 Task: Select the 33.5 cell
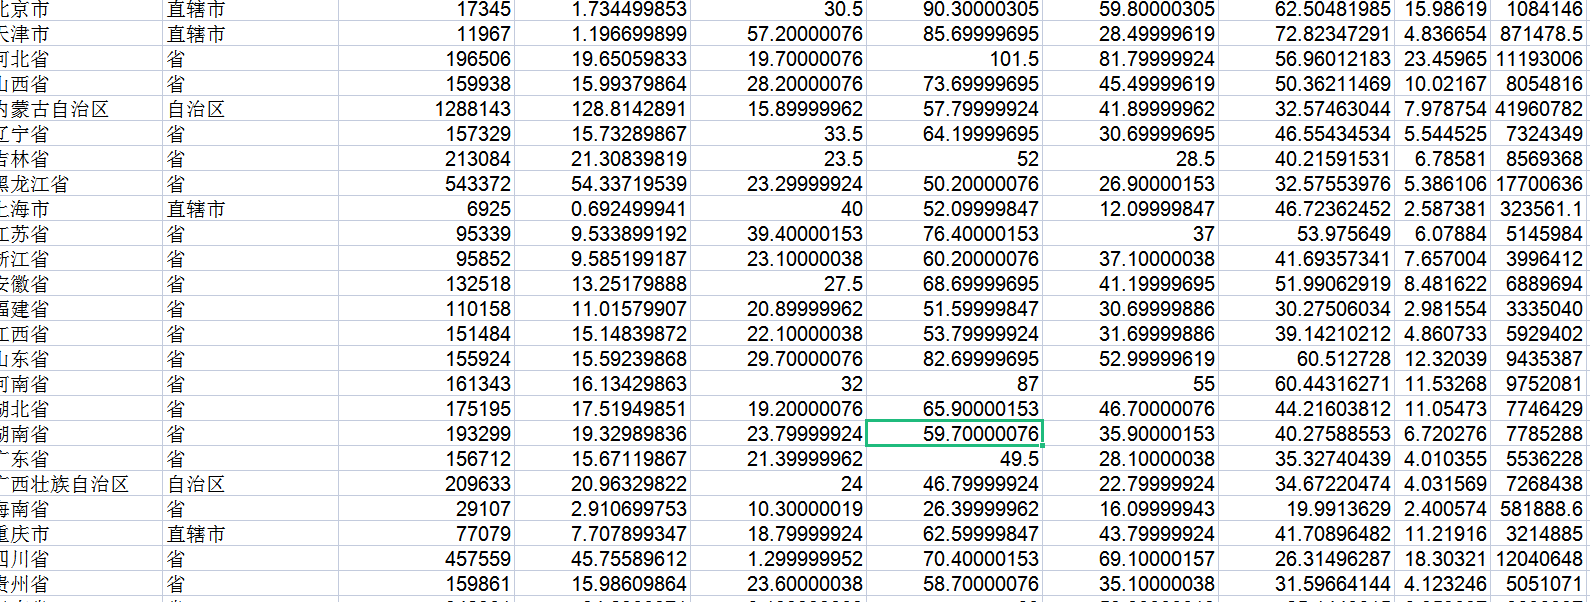tap(778, 134)
